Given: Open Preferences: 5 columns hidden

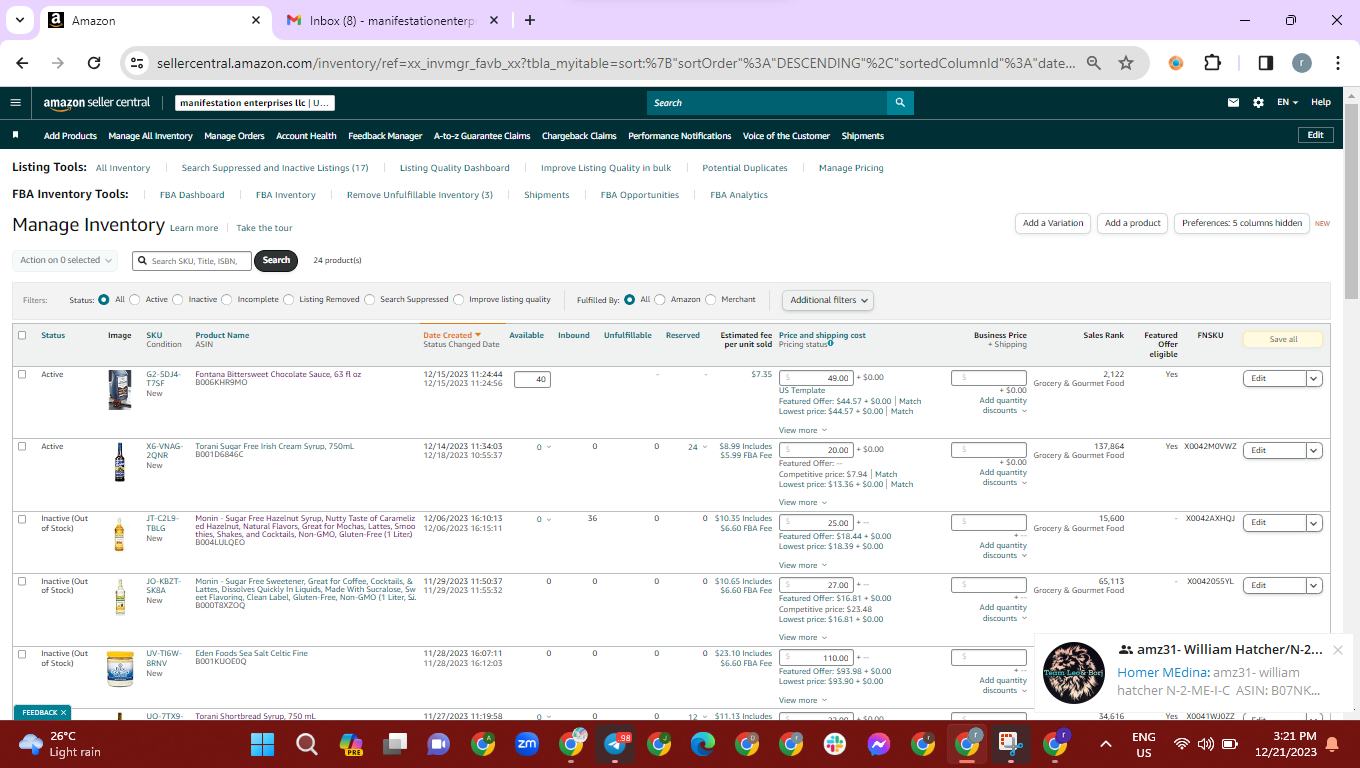Looking at the screenshot, I should tap(1242, 223).
